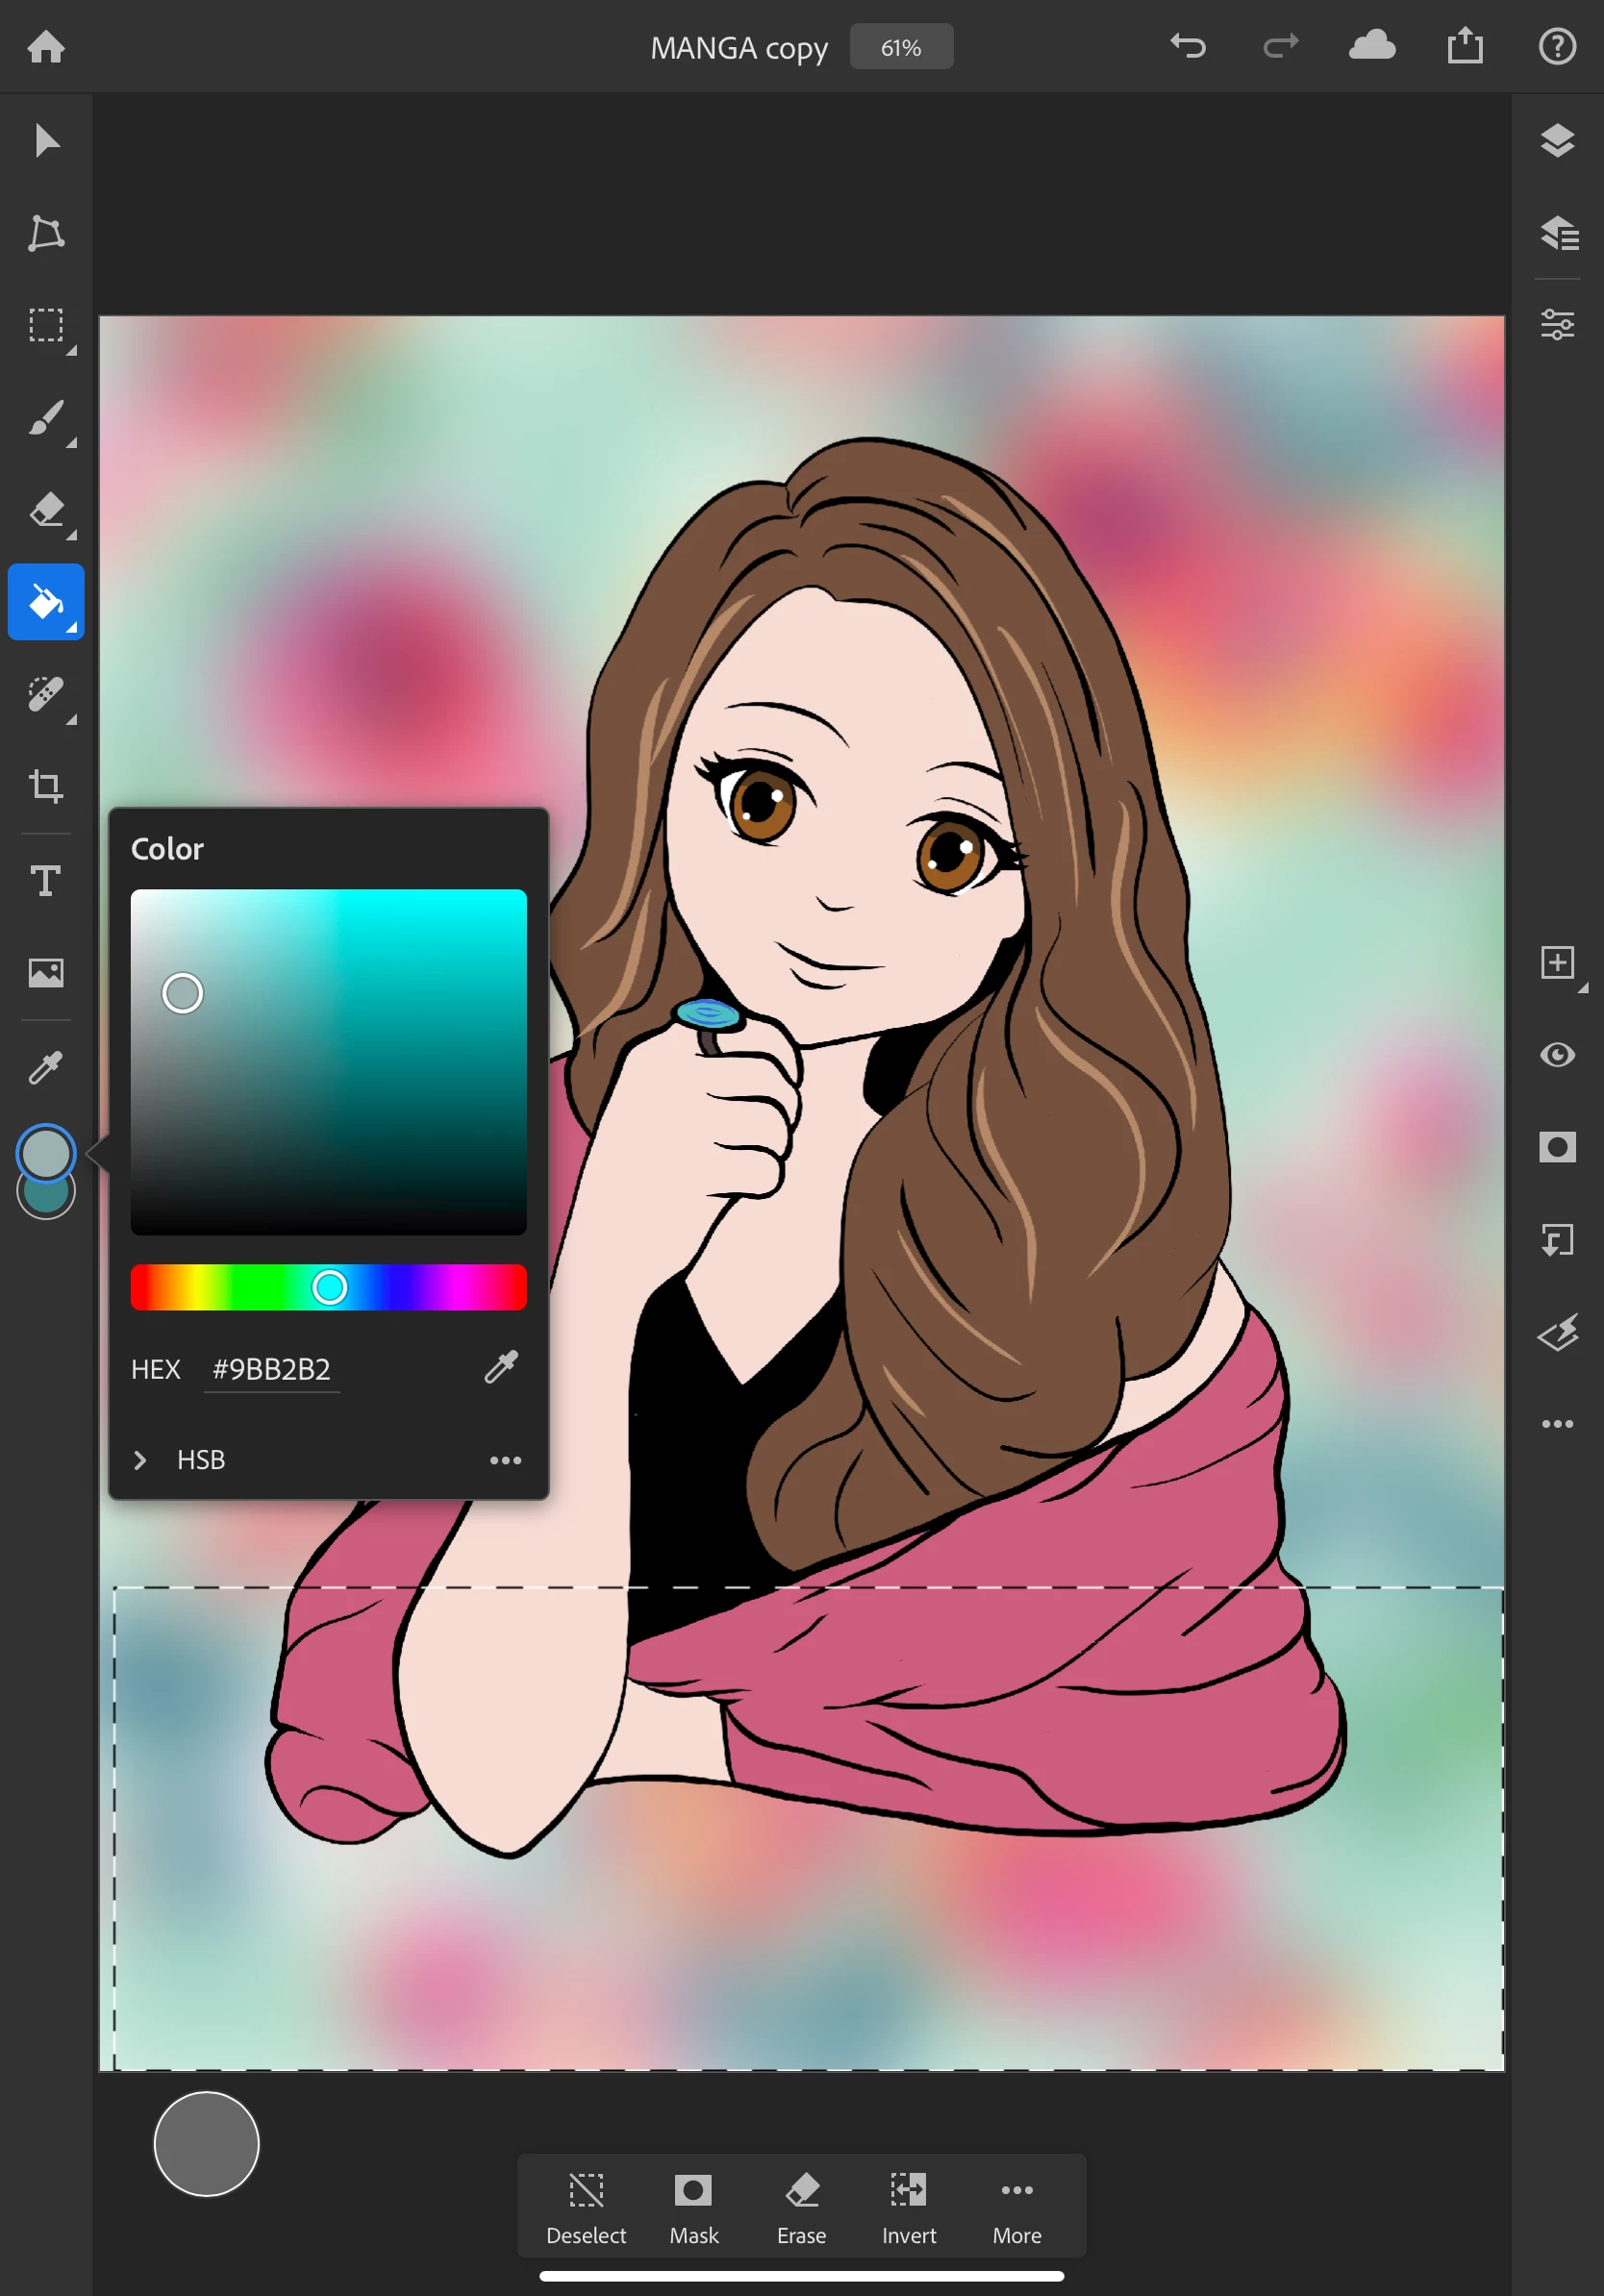Select the Paint Bucket fill tool
Screen dimensions: 1604x2296
[46, 602]
